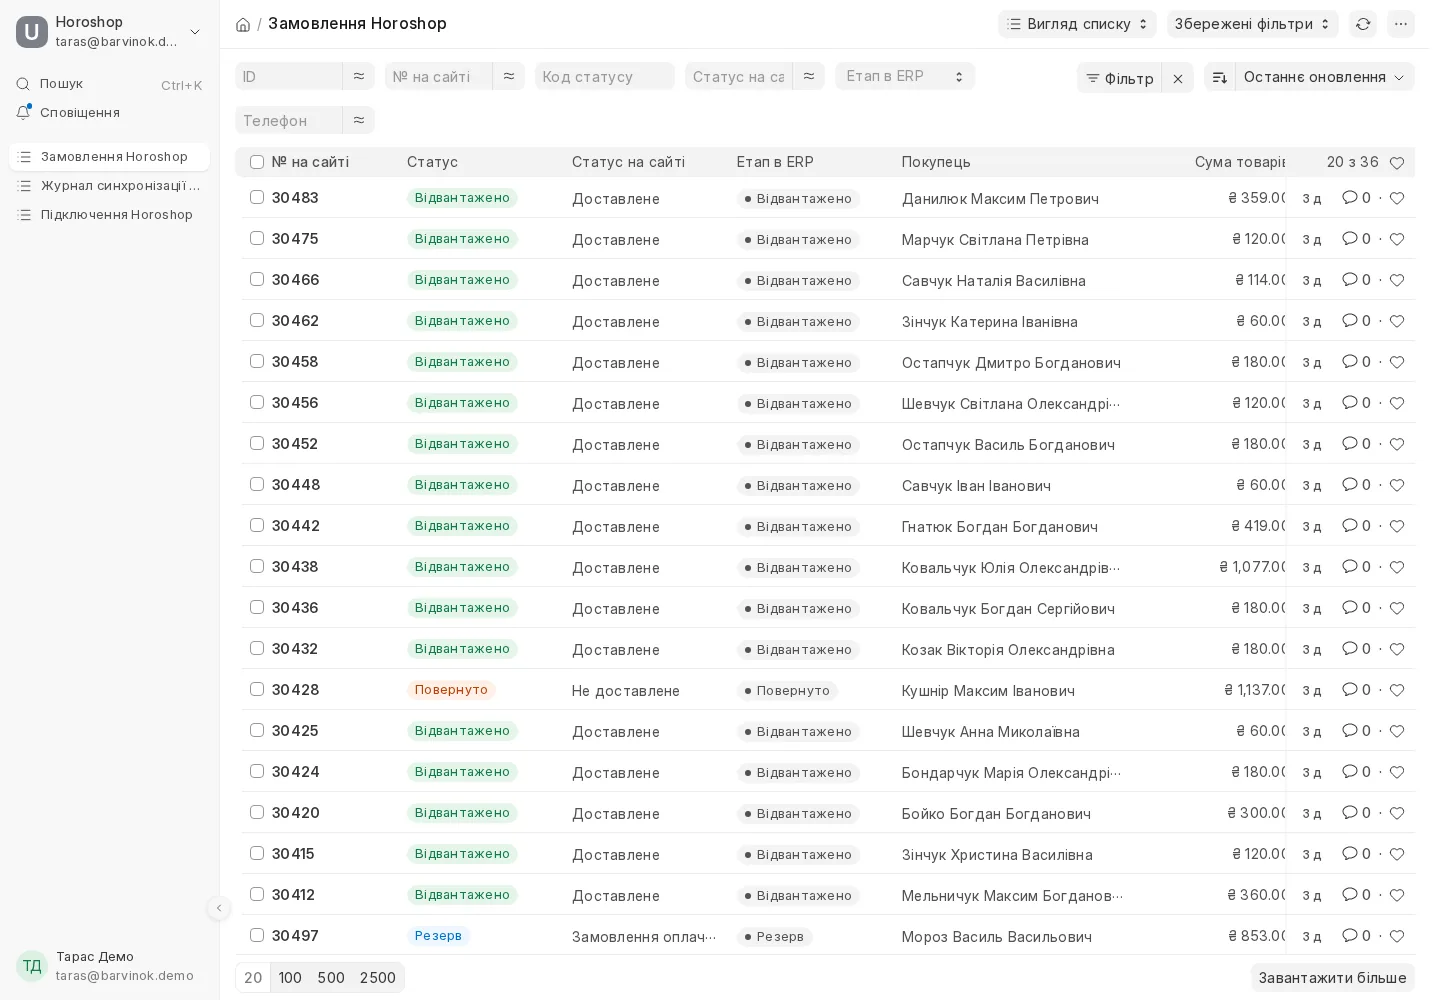Refresh the order list with the reload icon
The height and width of the screenshot is (1000, 1440).
click(1362, 24)
